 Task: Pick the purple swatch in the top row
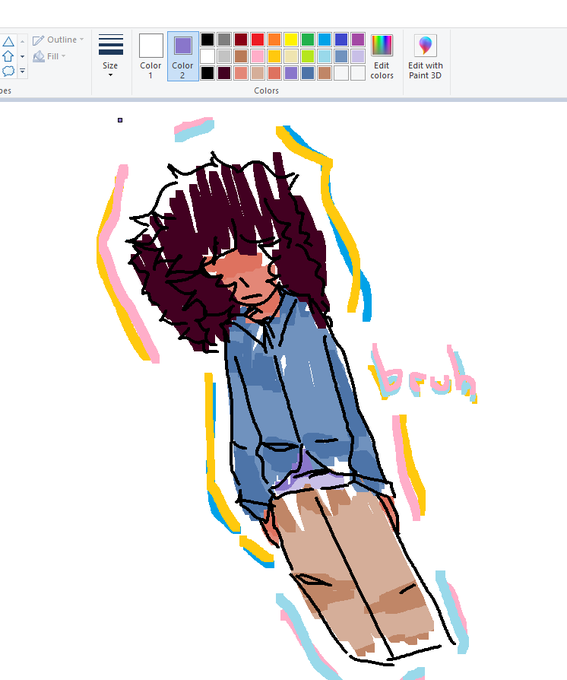pos(358,39)
